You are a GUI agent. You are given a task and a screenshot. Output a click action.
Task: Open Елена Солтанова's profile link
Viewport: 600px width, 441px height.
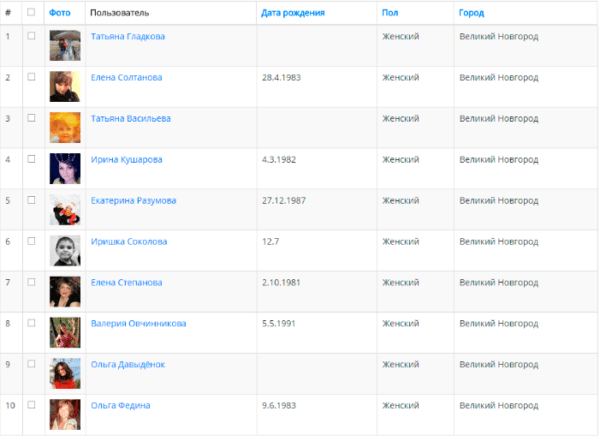[126, 77]
